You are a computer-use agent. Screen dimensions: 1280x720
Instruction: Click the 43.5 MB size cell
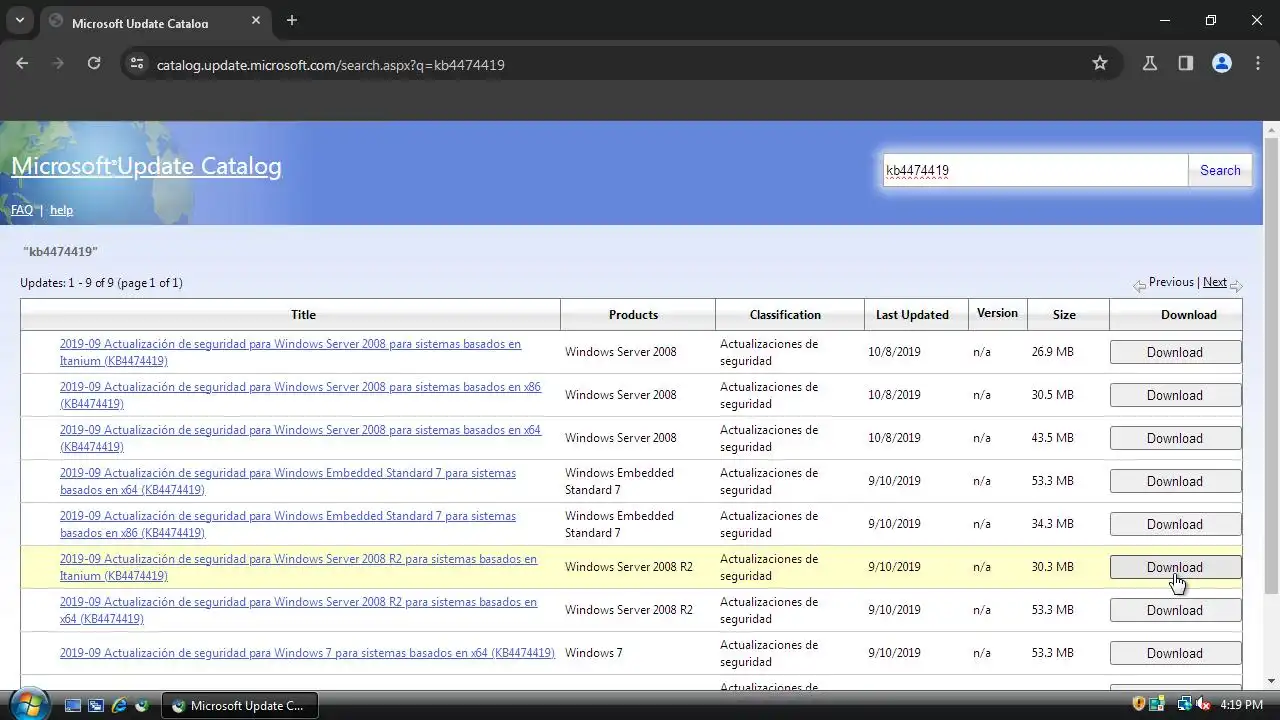[x=1052, y=438]
